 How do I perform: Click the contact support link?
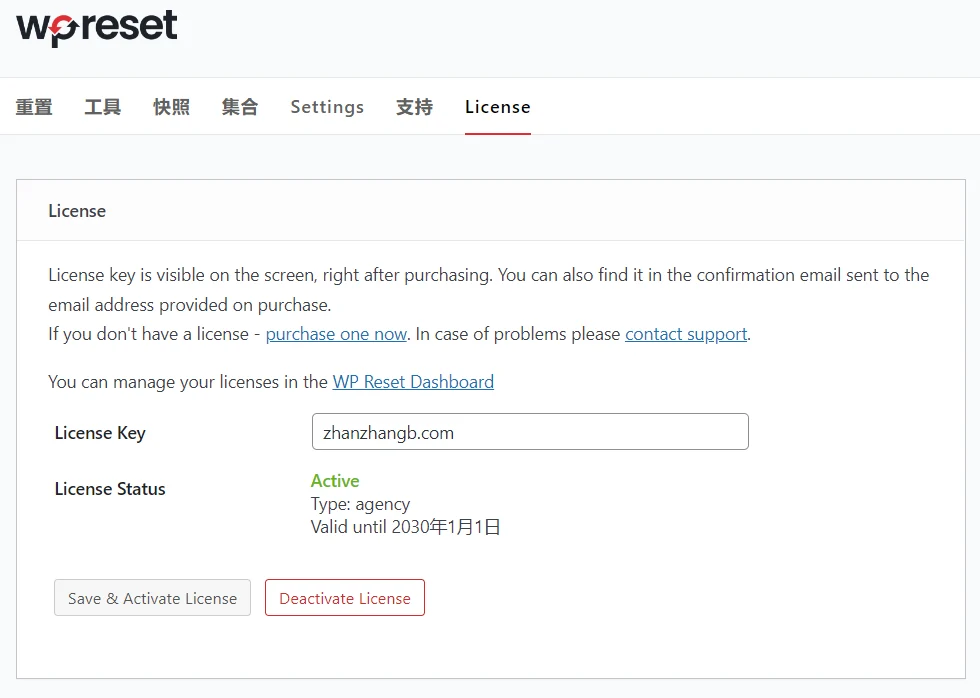686,333
